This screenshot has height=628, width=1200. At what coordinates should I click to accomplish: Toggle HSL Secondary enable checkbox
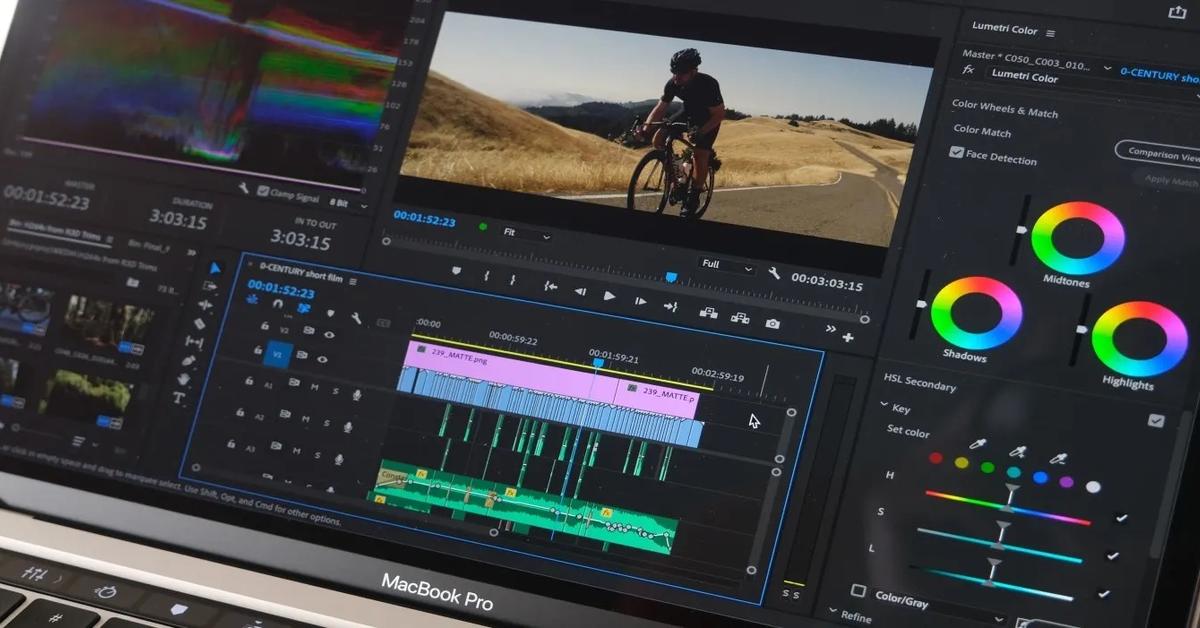point(1156,420)
